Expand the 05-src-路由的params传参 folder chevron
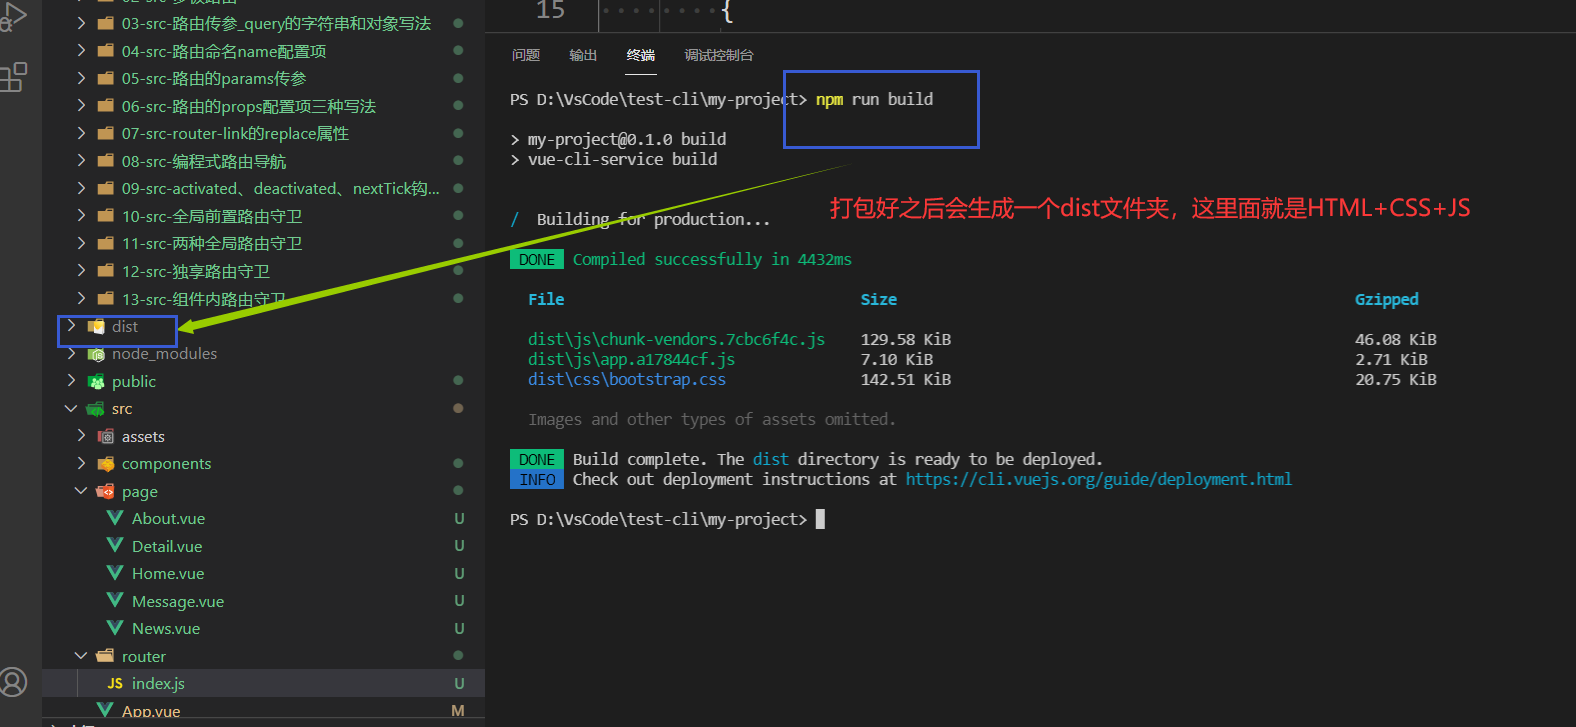 pos(81,78)
